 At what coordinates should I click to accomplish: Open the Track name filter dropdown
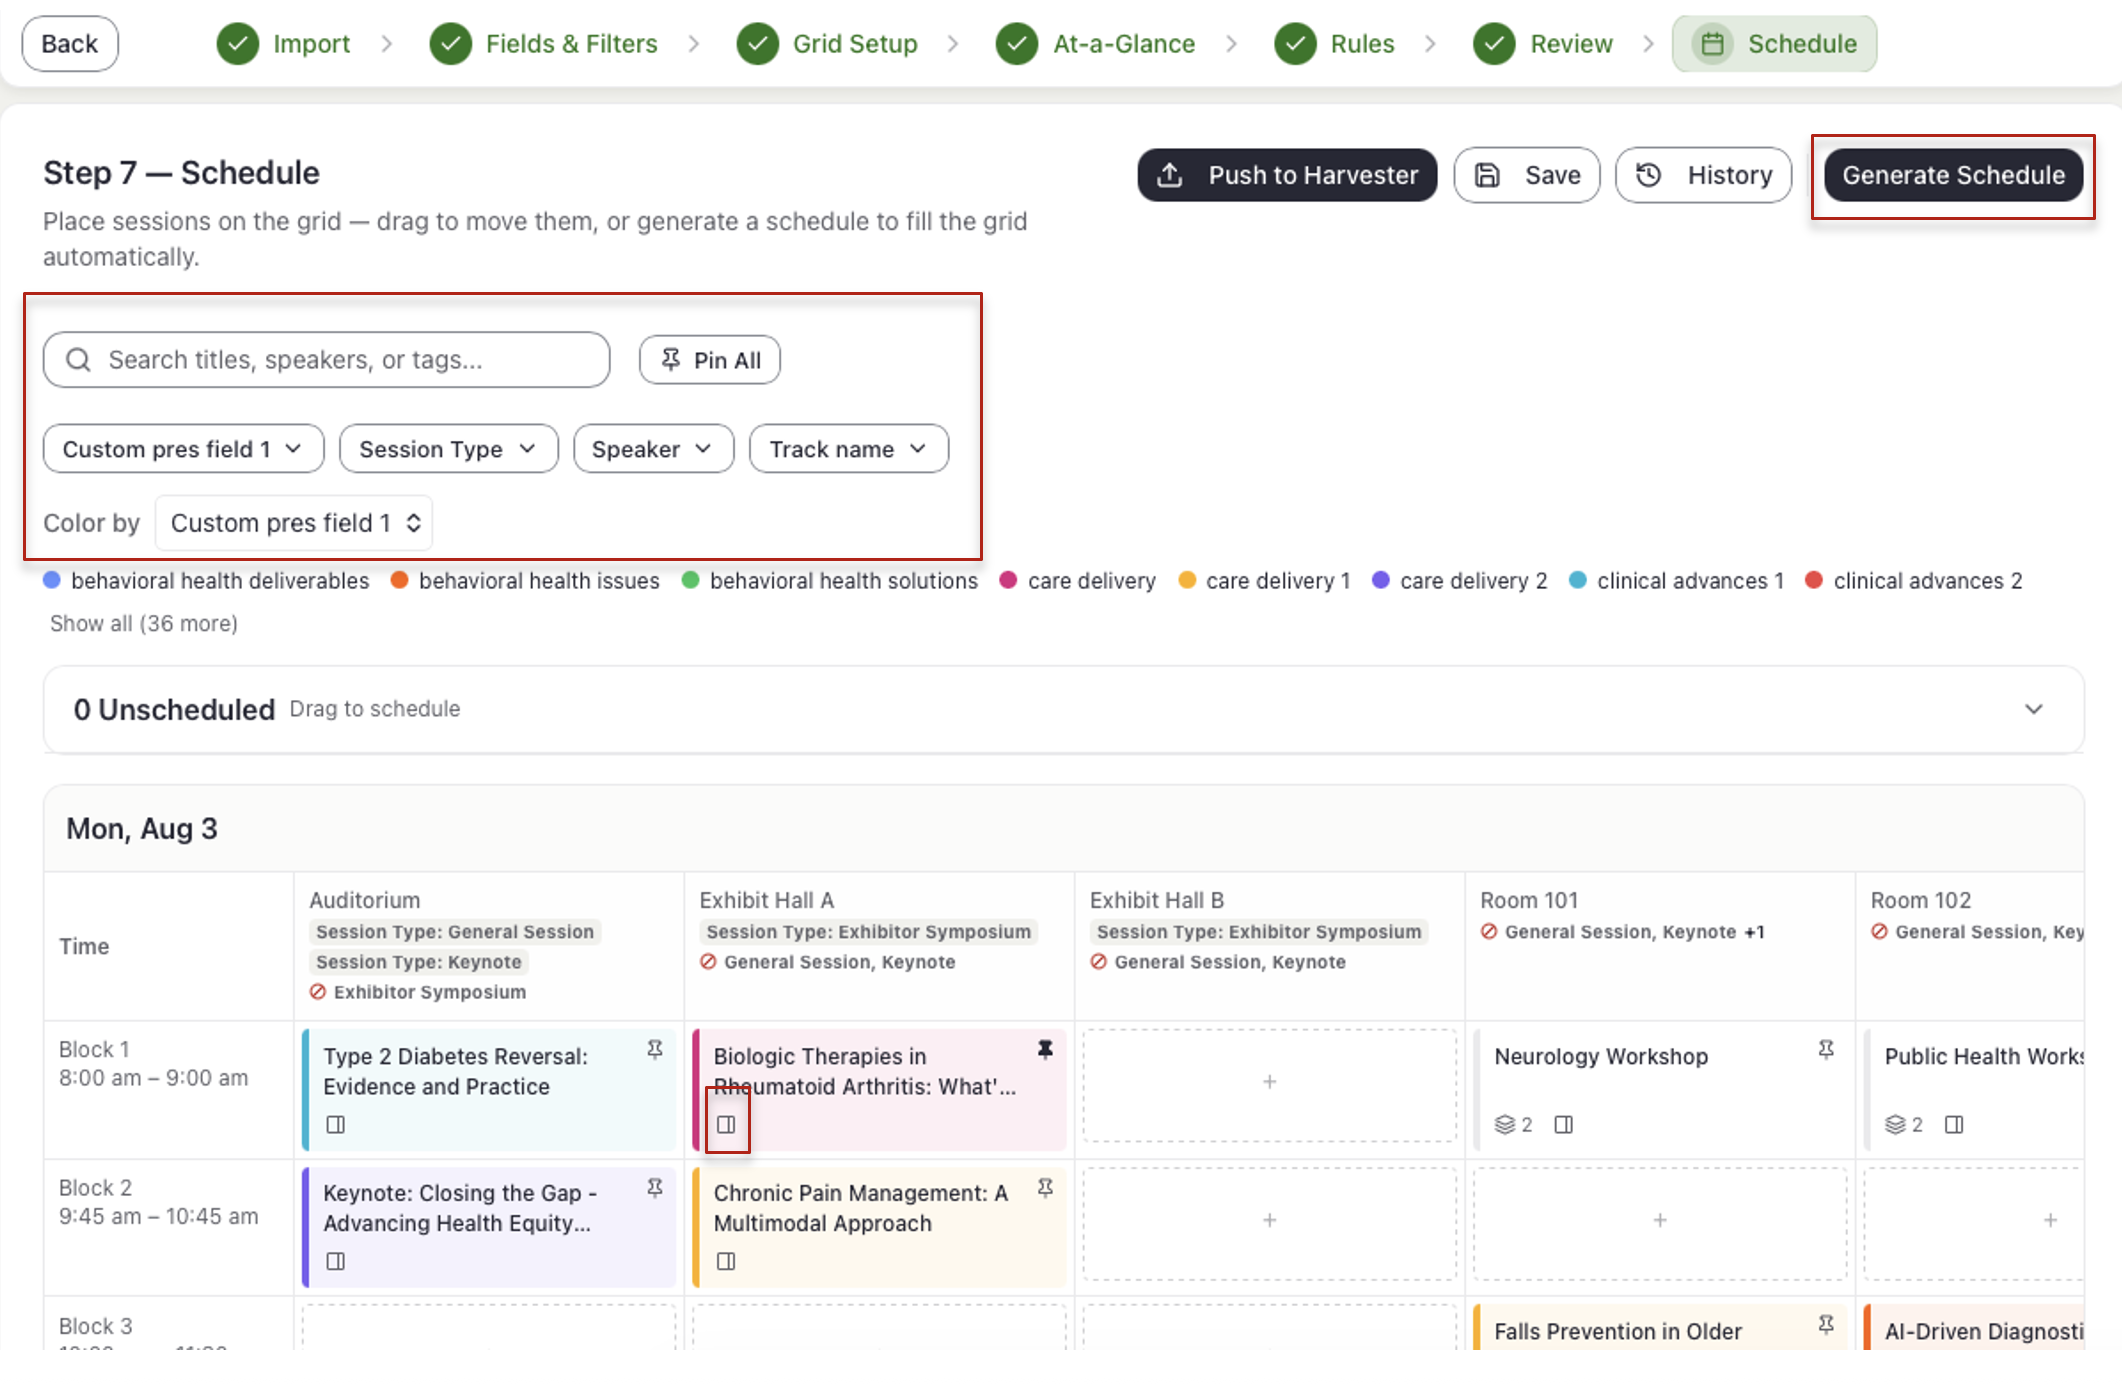pos(848,449)
